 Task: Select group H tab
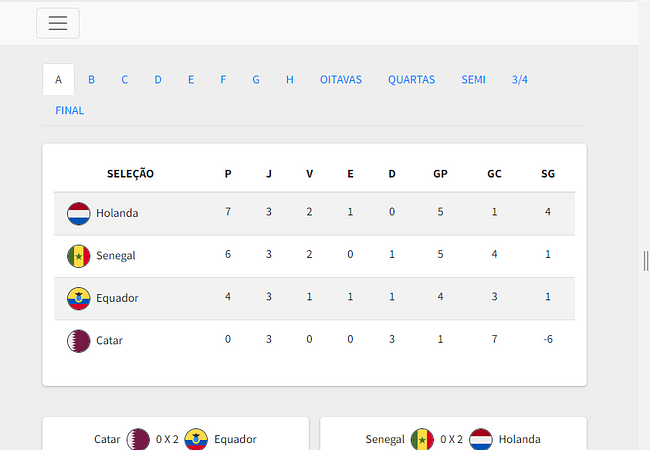pos(290,80)
